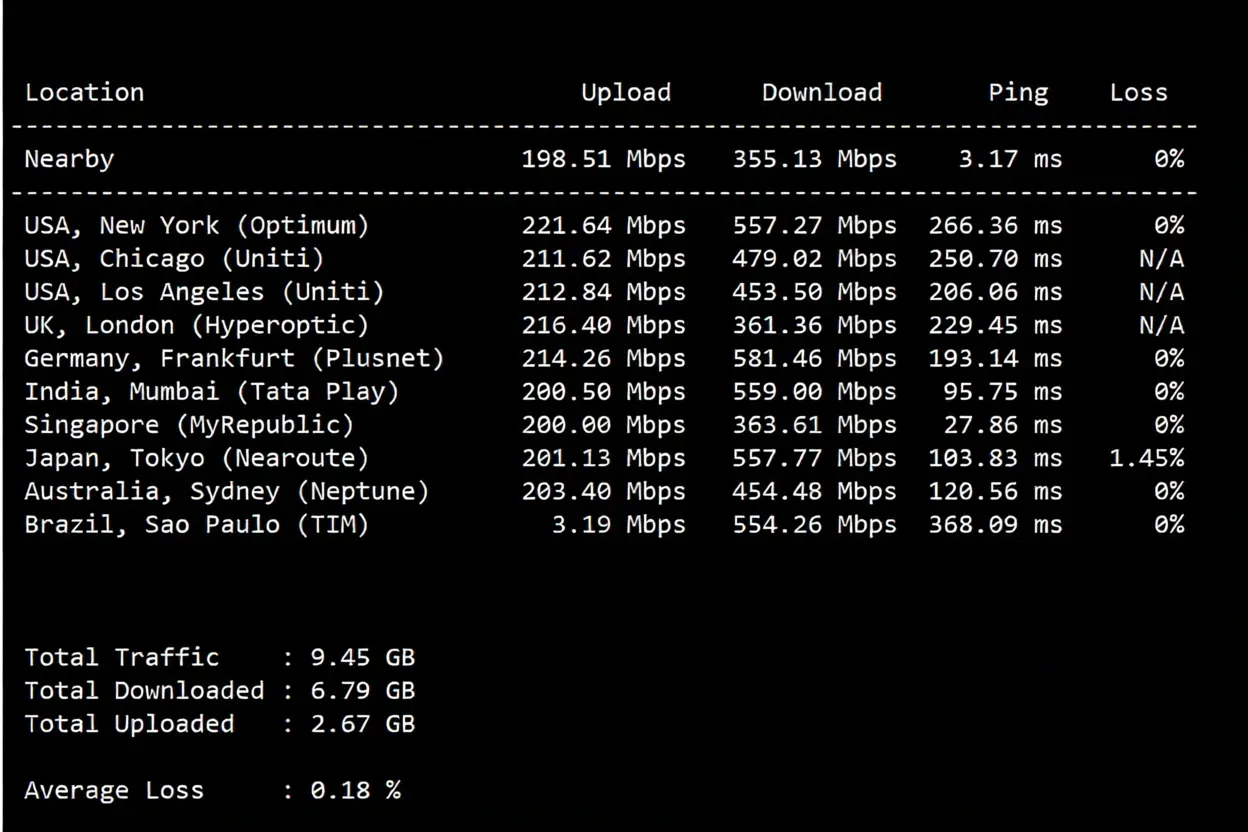The width and height of the screenshot is (1248, 832).
Task: Click New York download 557.27 Mbps
Action: click(x=815, y=226)
